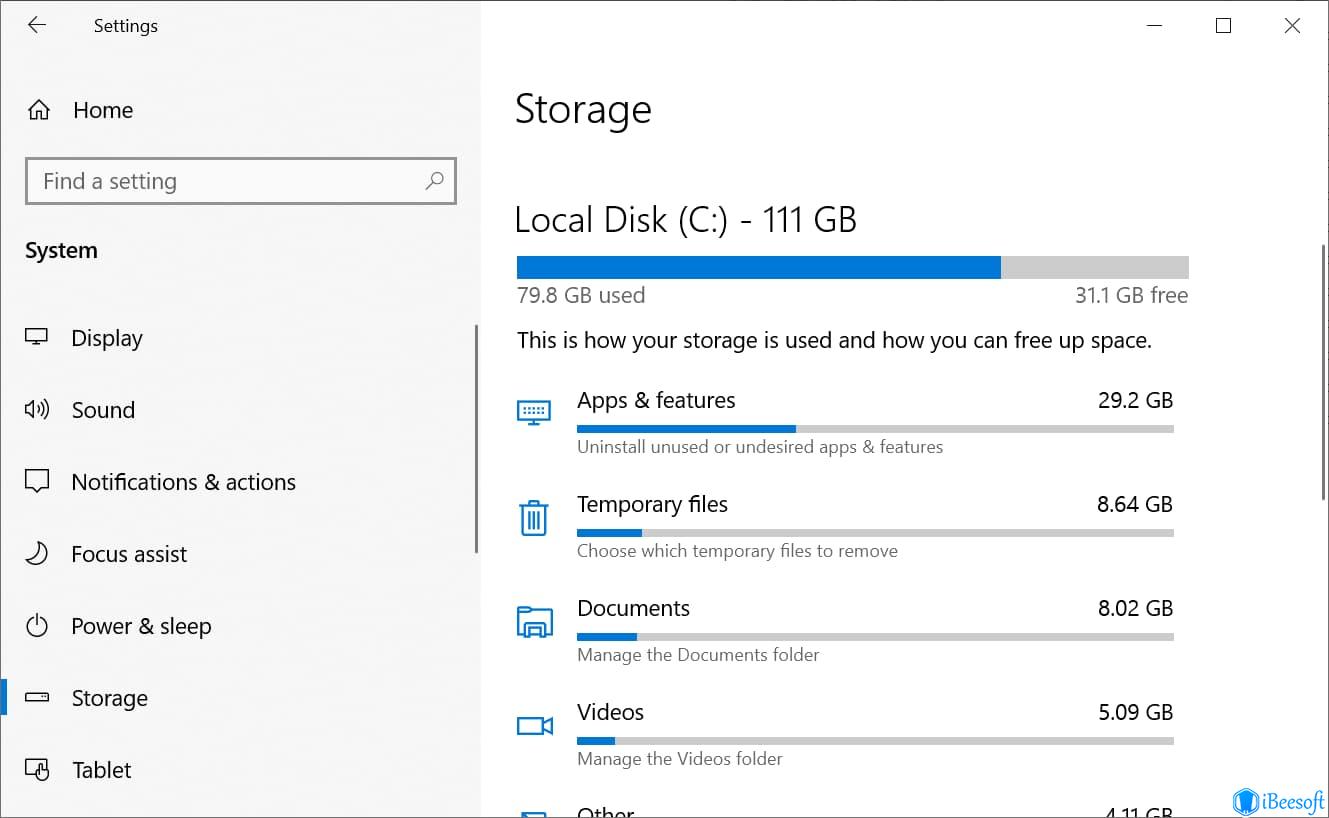Viewport: 1329px width, 818px height.
Task: Click 'Manage the Videos folder' text
Action: [680, 759]
